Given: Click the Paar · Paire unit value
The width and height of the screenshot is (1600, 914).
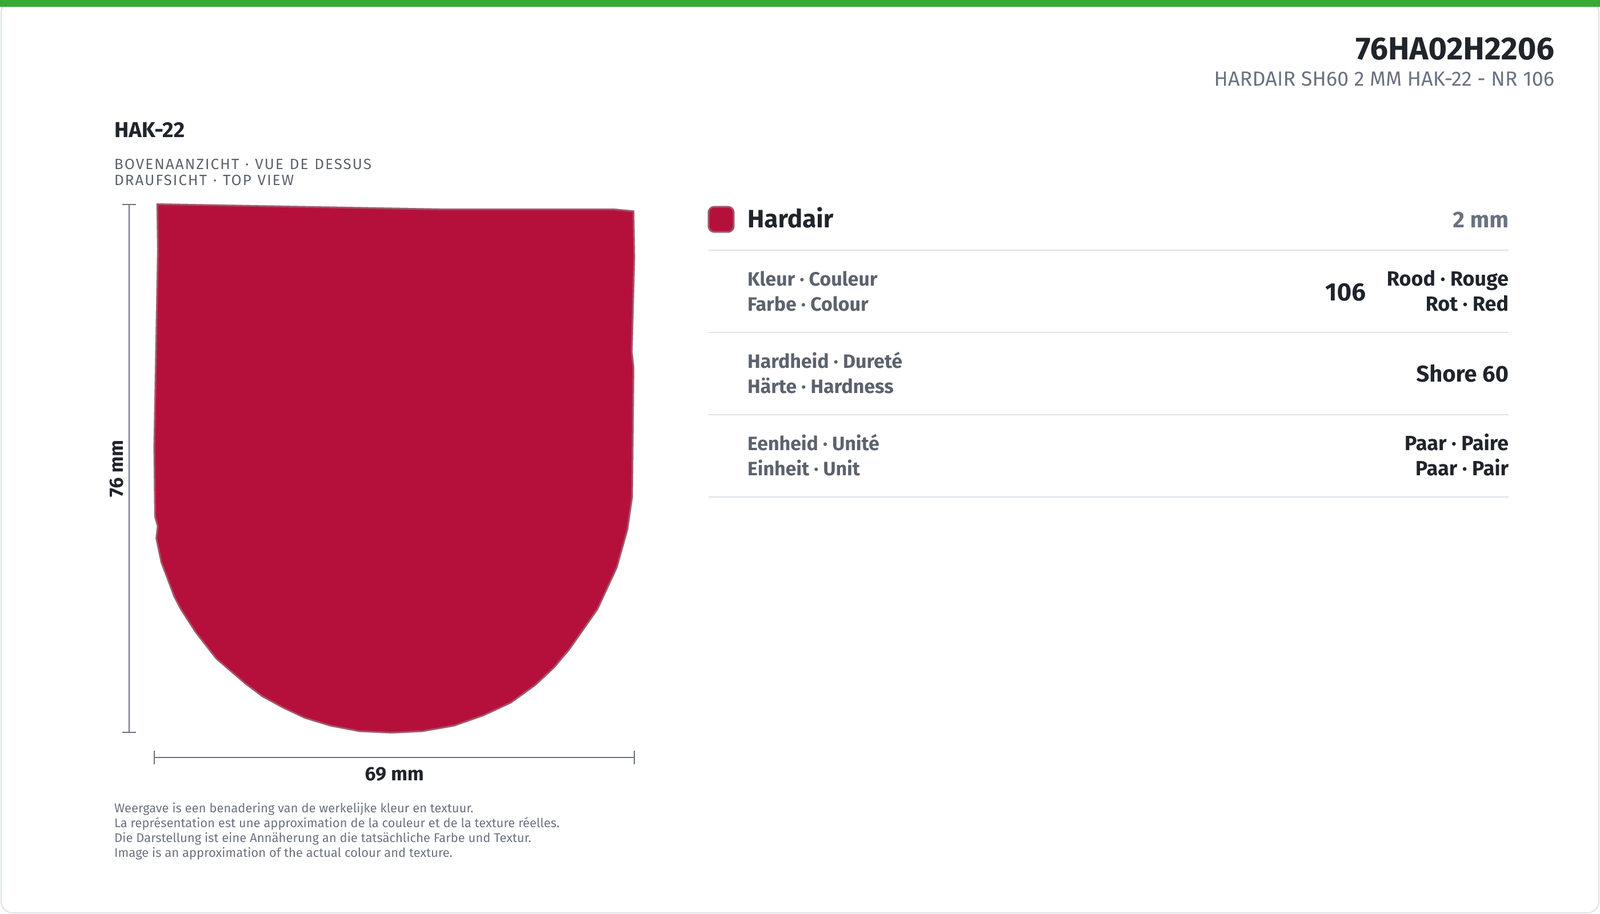Looking at the screenshot, I should (x=1456, y=443).
